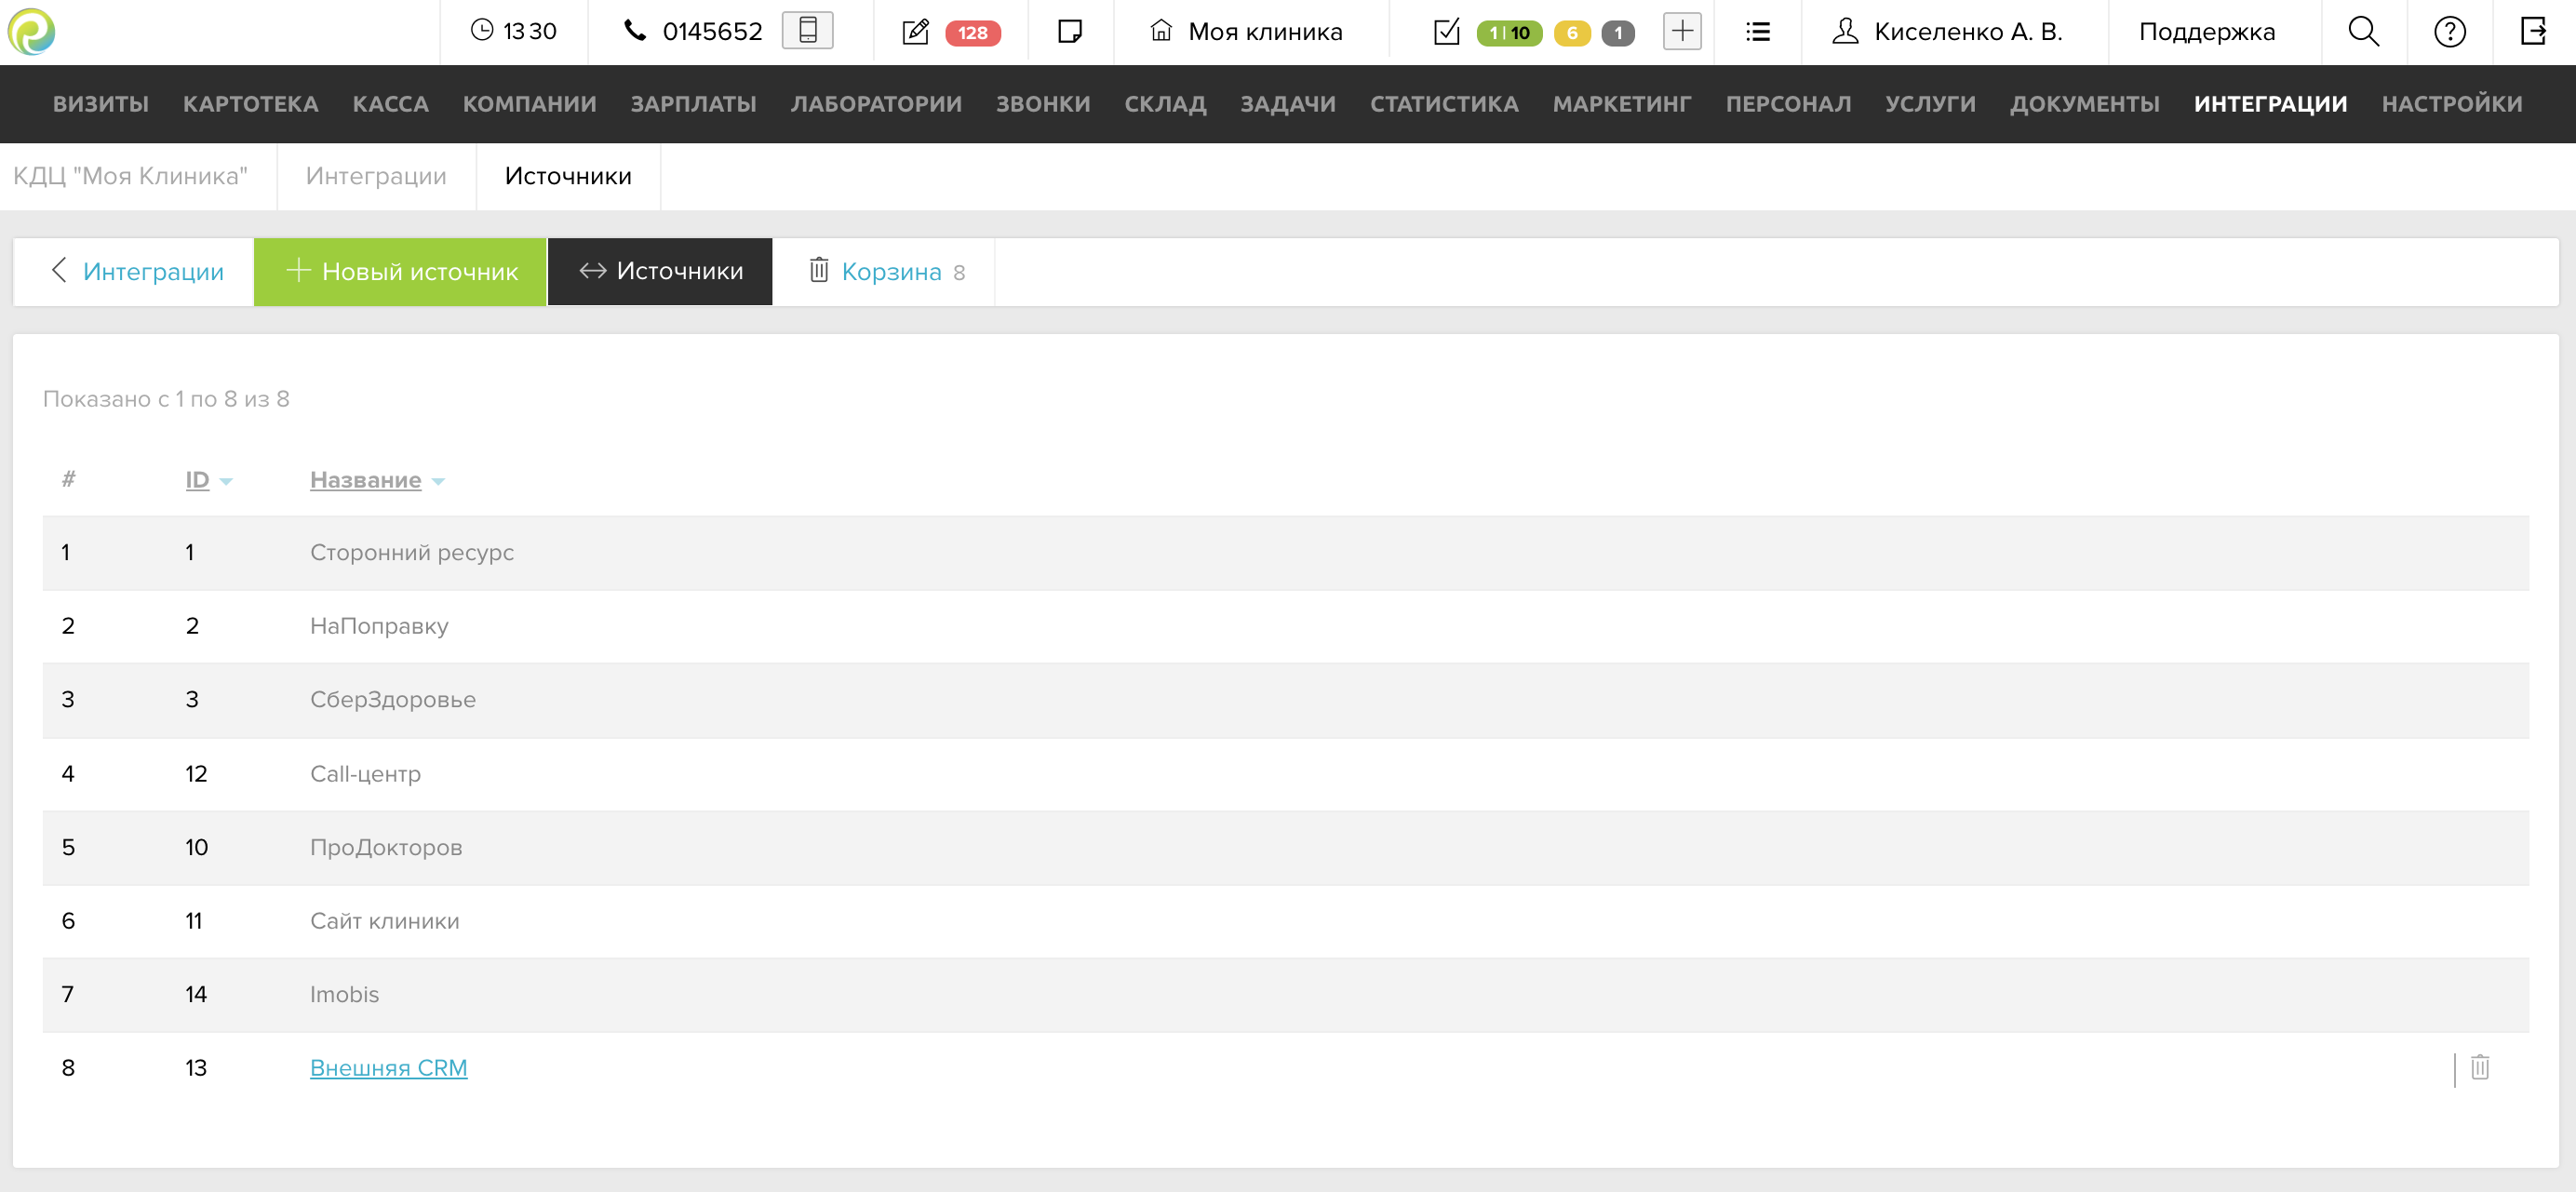The height and width of the screenshot is (1192, 2576).
Task: Click the phone number 0145652
Action: (712, 32)
